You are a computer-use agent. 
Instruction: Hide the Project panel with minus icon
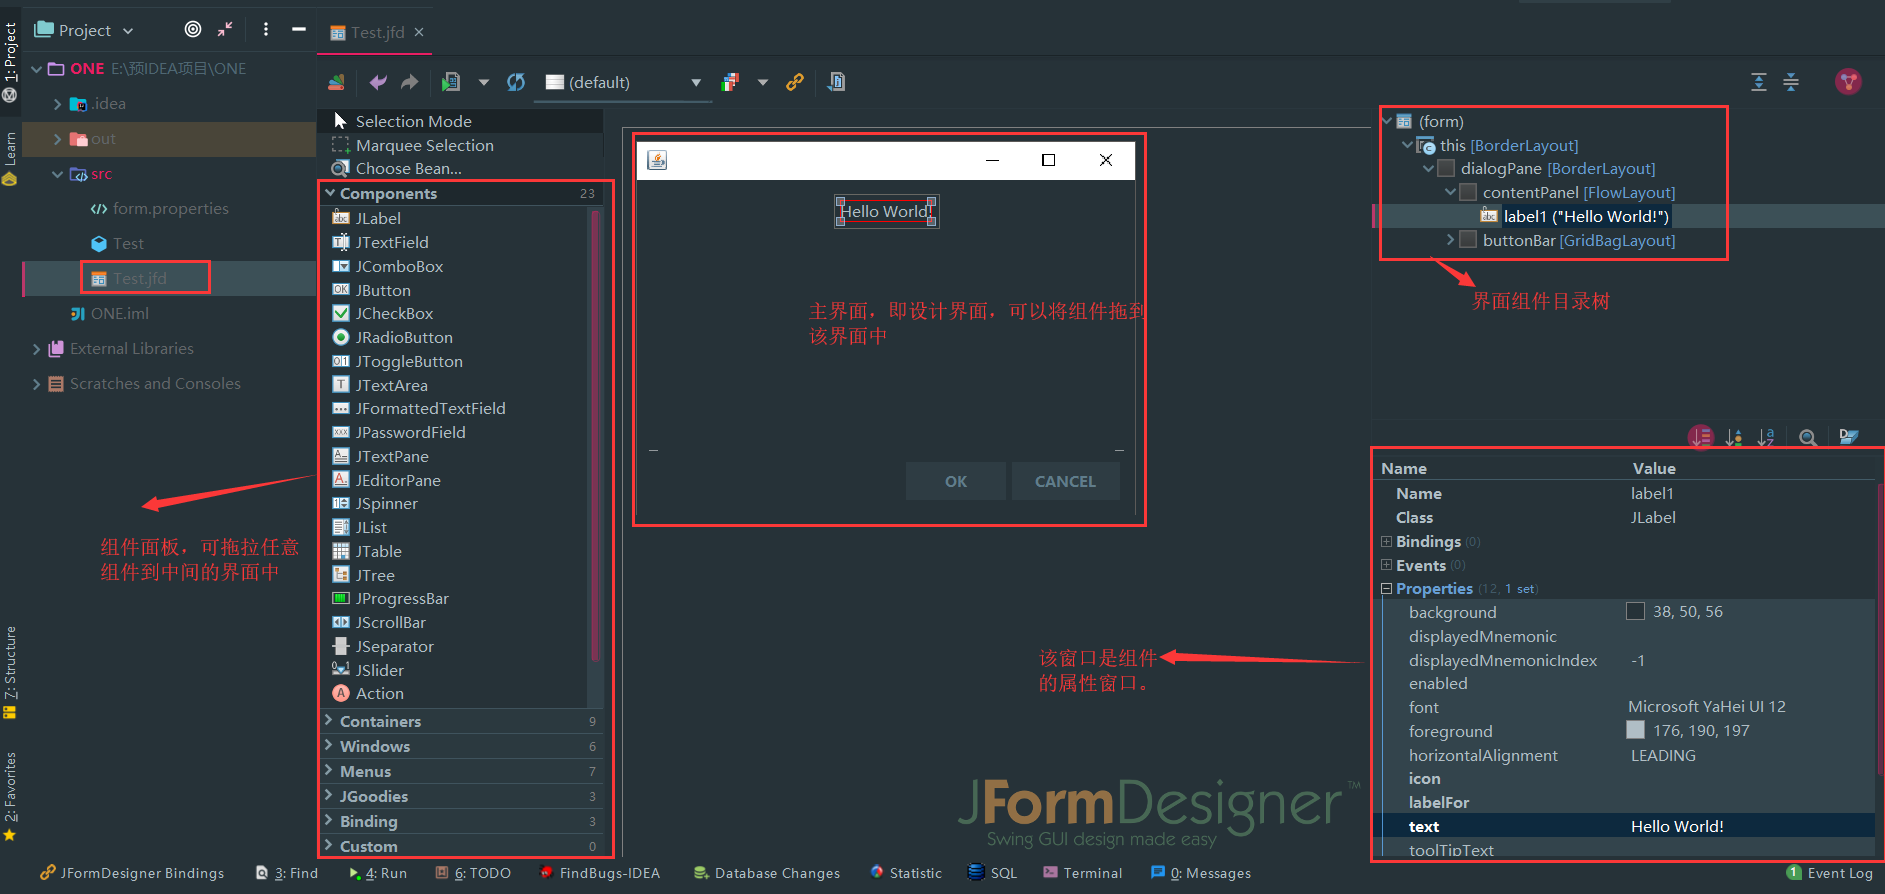298,30
